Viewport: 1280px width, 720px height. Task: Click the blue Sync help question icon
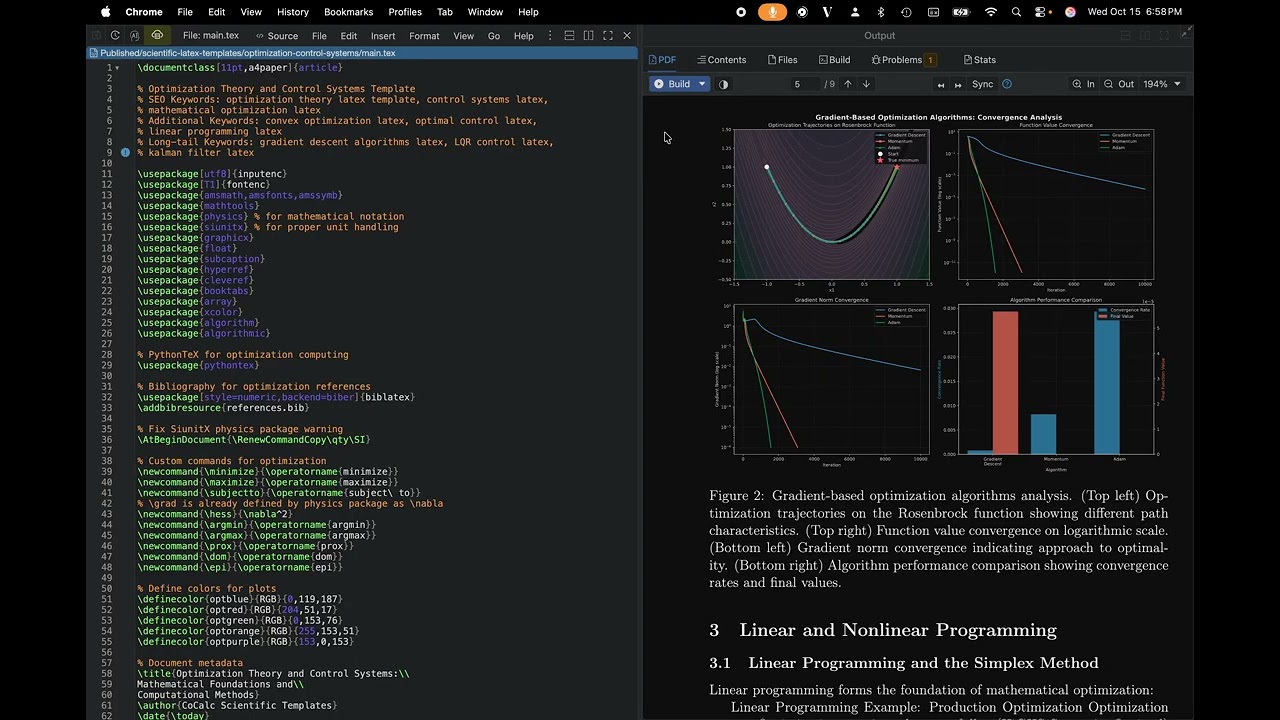pyautogui.click(x=1007, y=84)
